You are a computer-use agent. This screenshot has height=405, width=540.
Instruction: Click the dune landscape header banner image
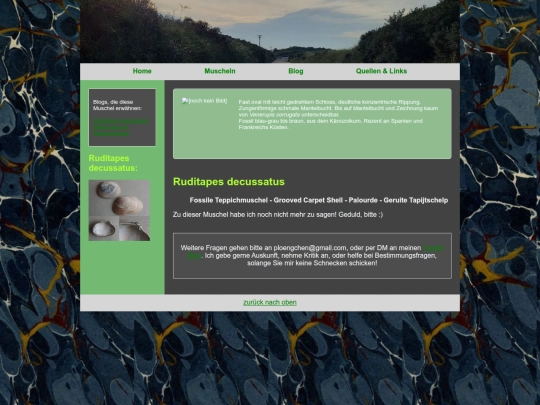[x=270, y=31]
